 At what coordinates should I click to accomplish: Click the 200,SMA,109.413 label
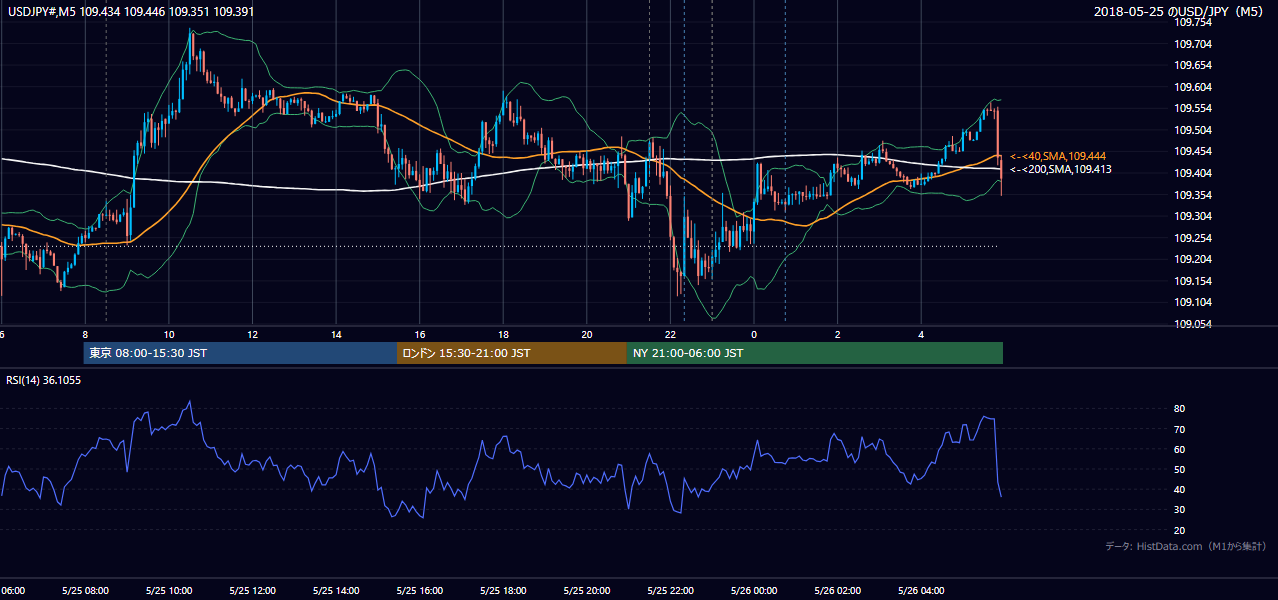1061,170
